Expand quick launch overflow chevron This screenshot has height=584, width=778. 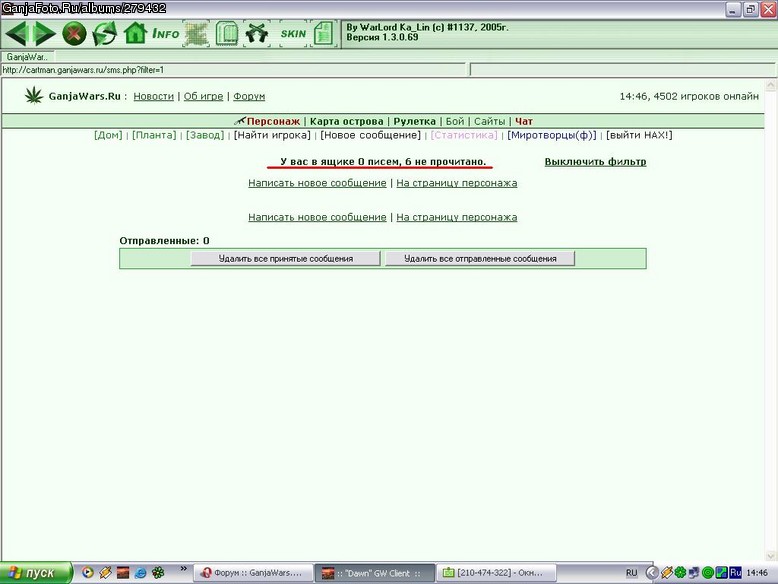(184, 569)
